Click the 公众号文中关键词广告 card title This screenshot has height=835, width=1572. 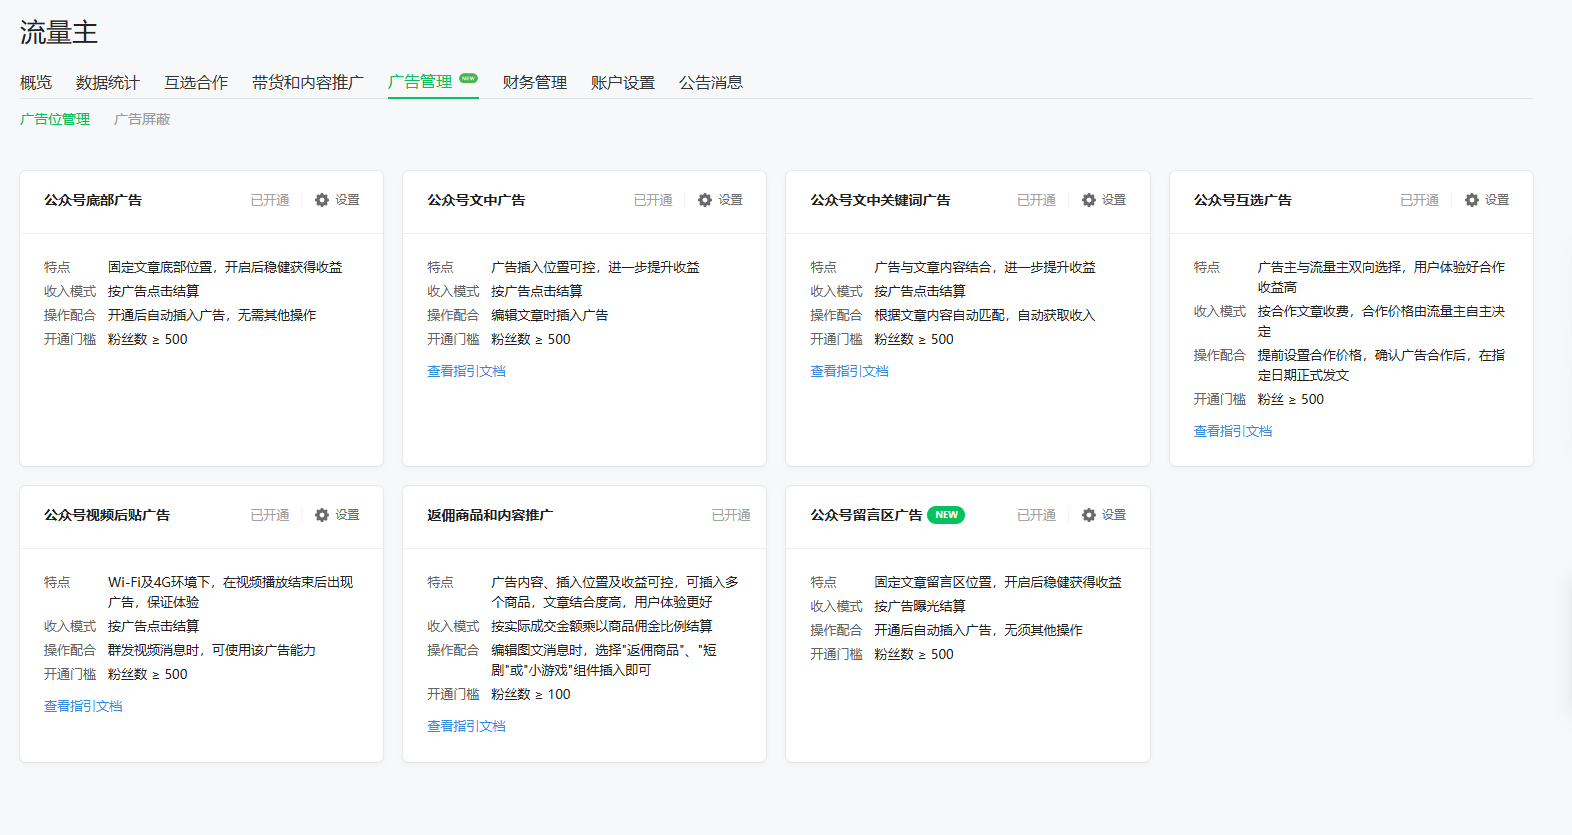click(880, 200)
